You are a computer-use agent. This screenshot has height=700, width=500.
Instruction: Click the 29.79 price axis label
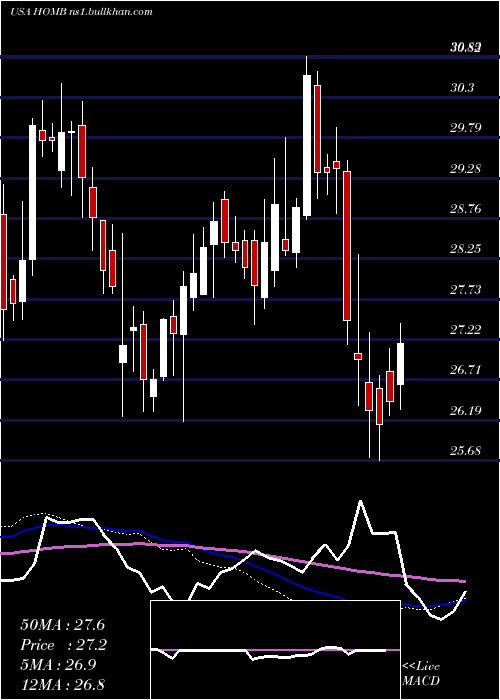pyautogui.click(x=466, y=128)
